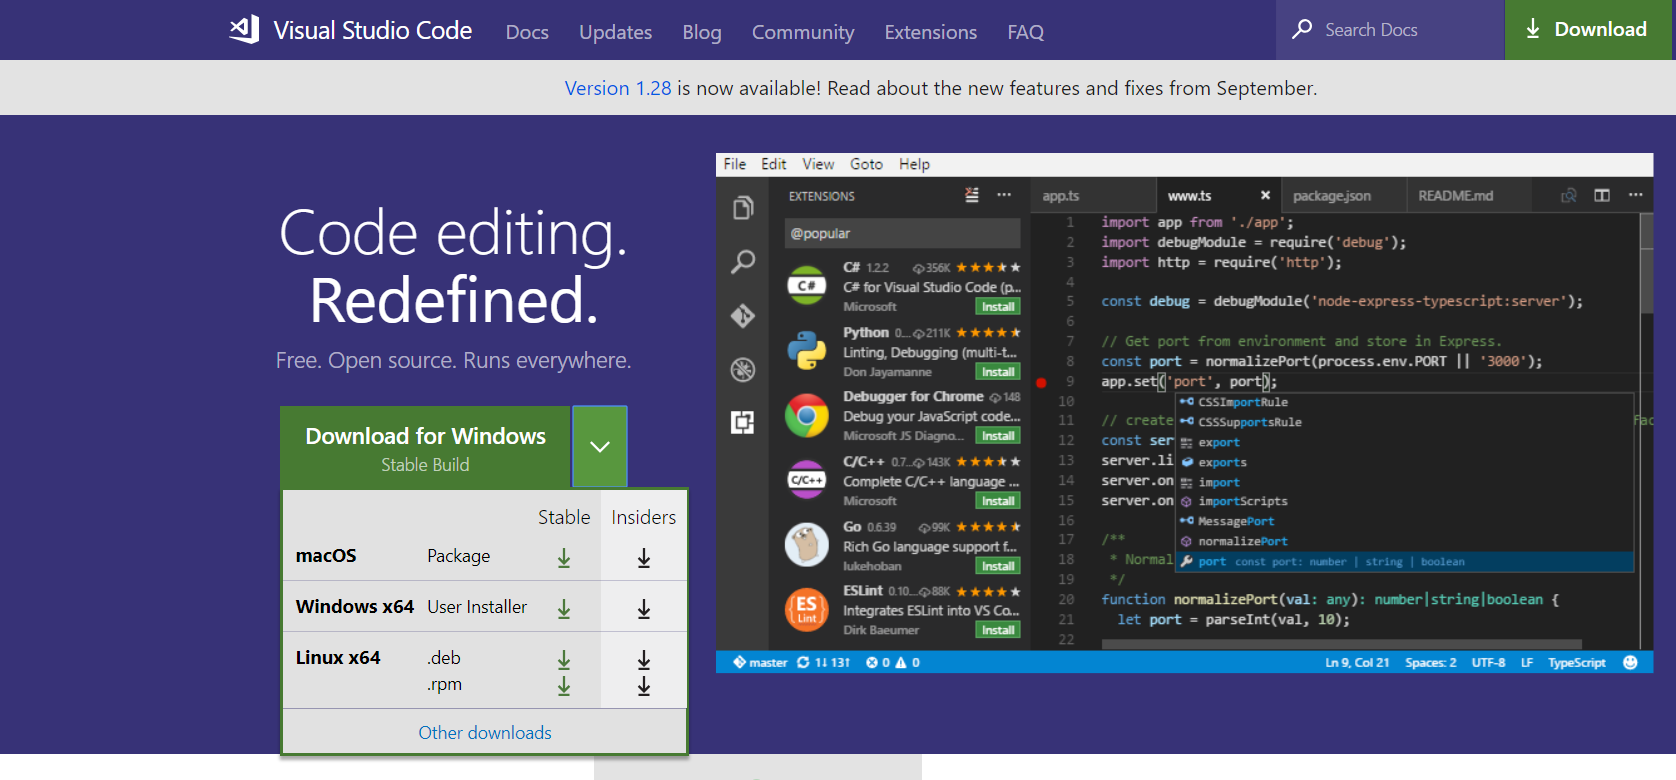Download Windows x64 Stable User Installer
1676x780 pixels.
564,609
